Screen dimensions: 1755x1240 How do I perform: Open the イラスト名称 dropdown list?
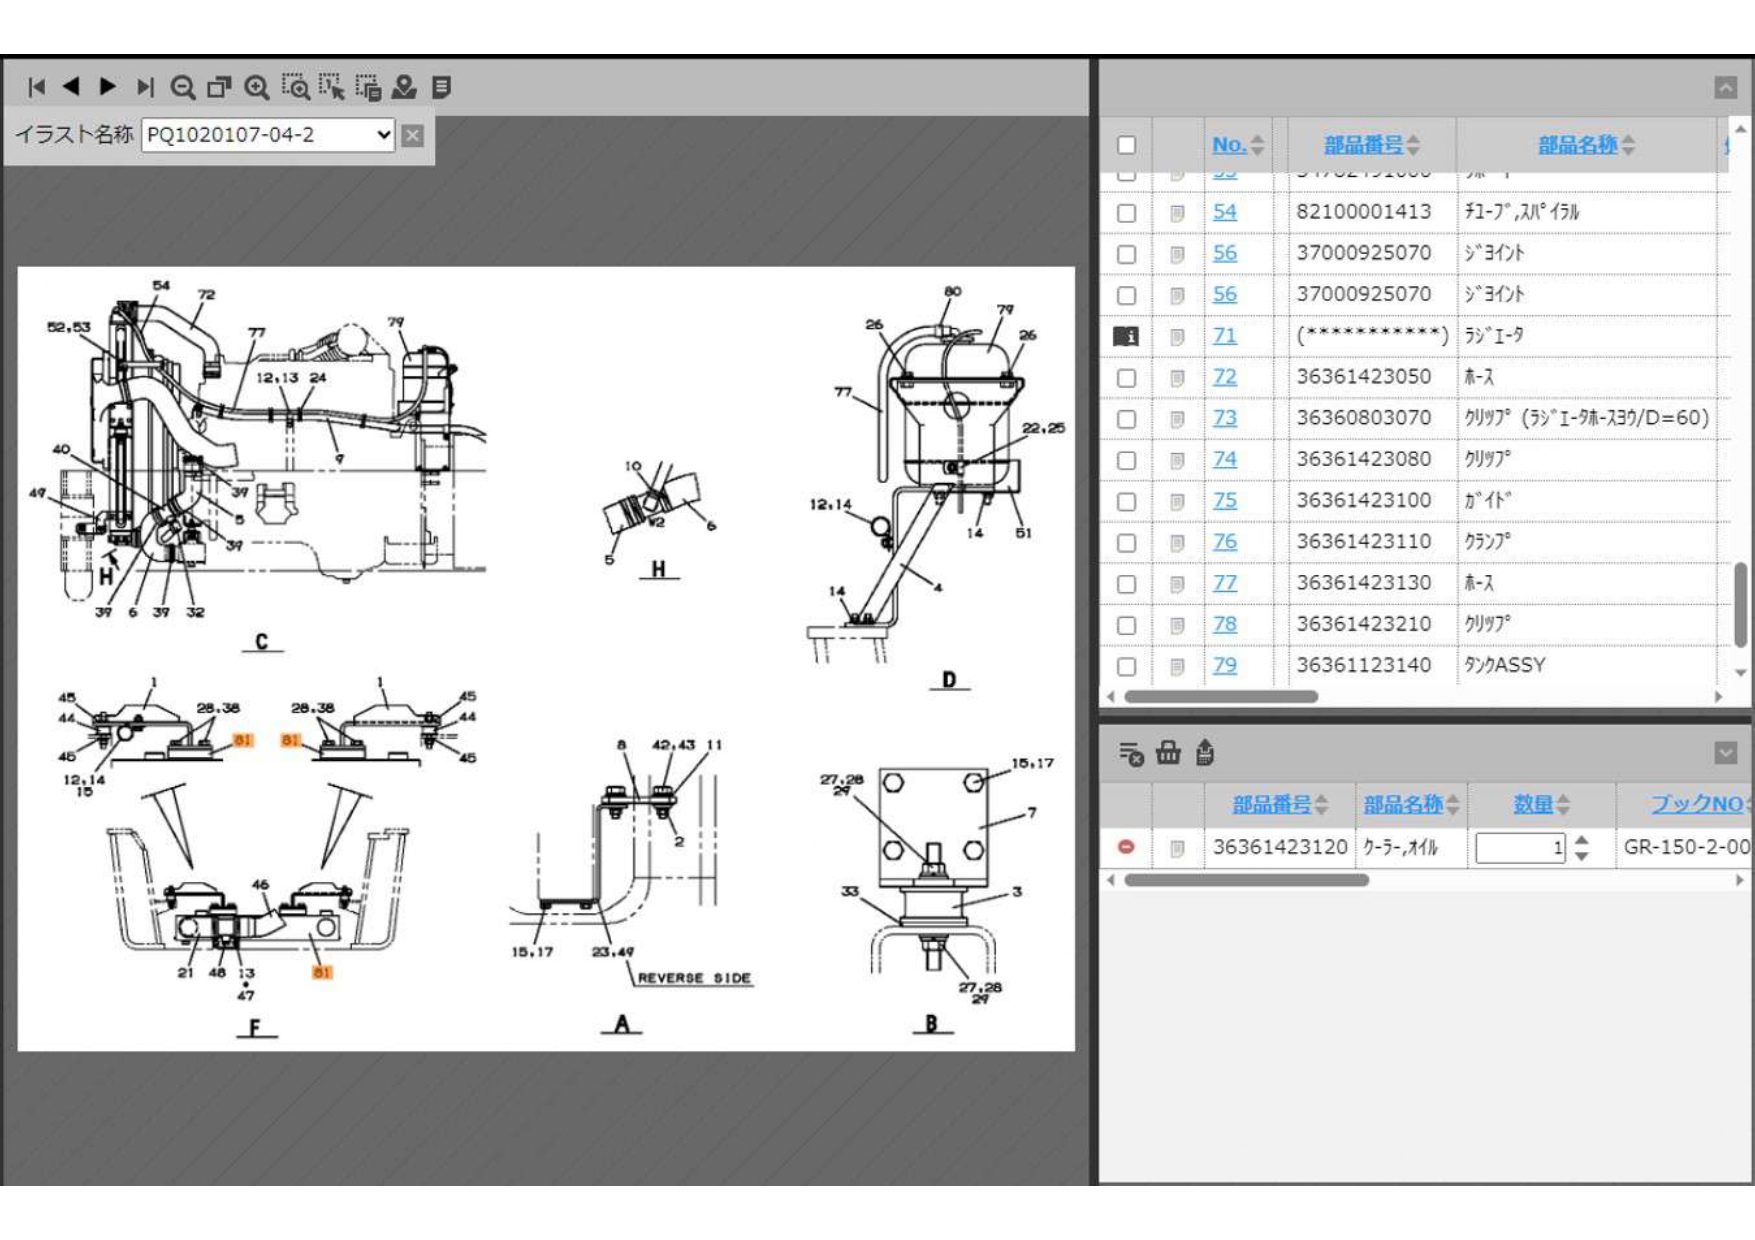pyautogui.click(x=268, y=135)
